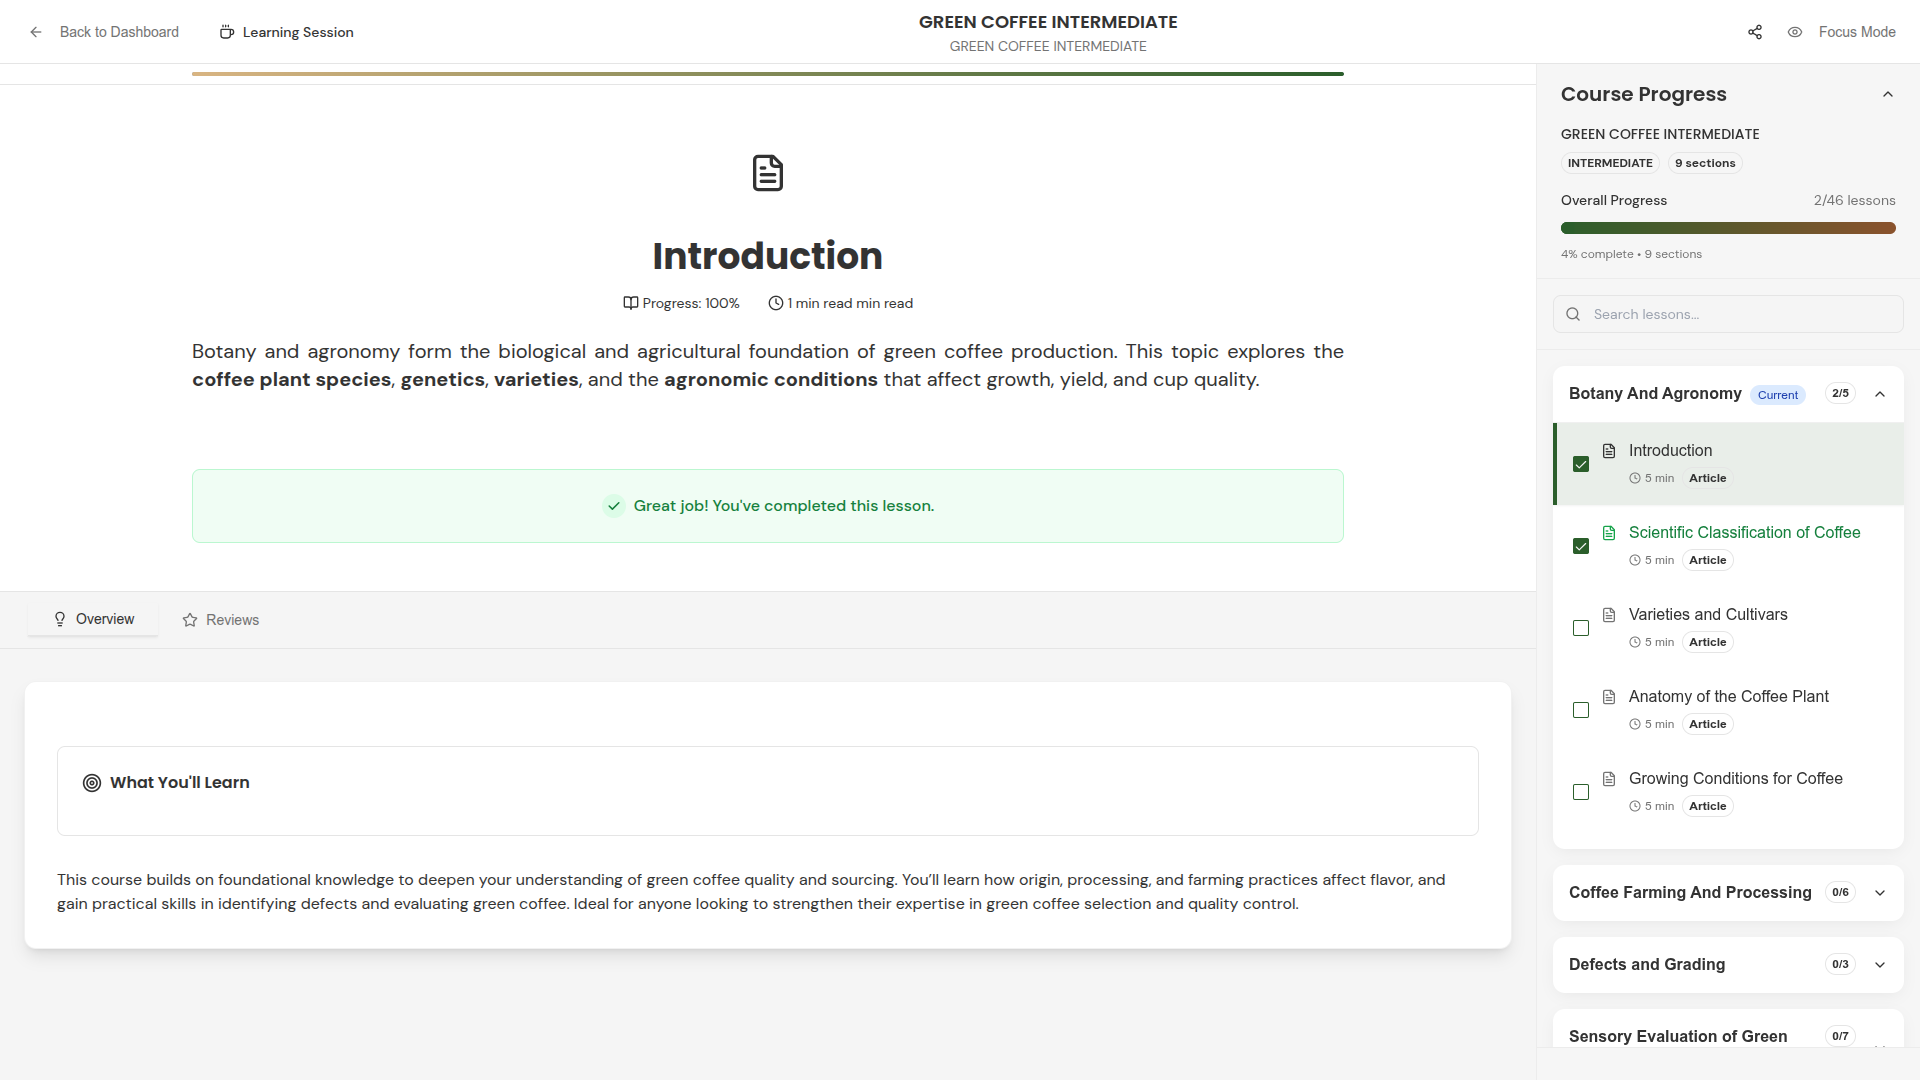Viewport: 1920px width, 1080px height.
Task: Expand the Defects and Grading section
Action: tap(1880, 965)
